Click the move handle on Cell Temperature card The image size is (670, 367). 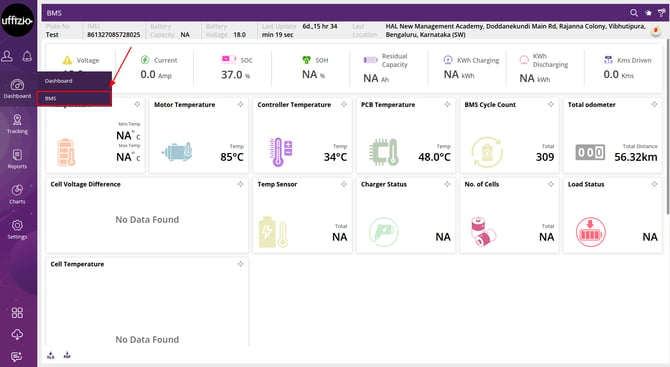(241, 264)
